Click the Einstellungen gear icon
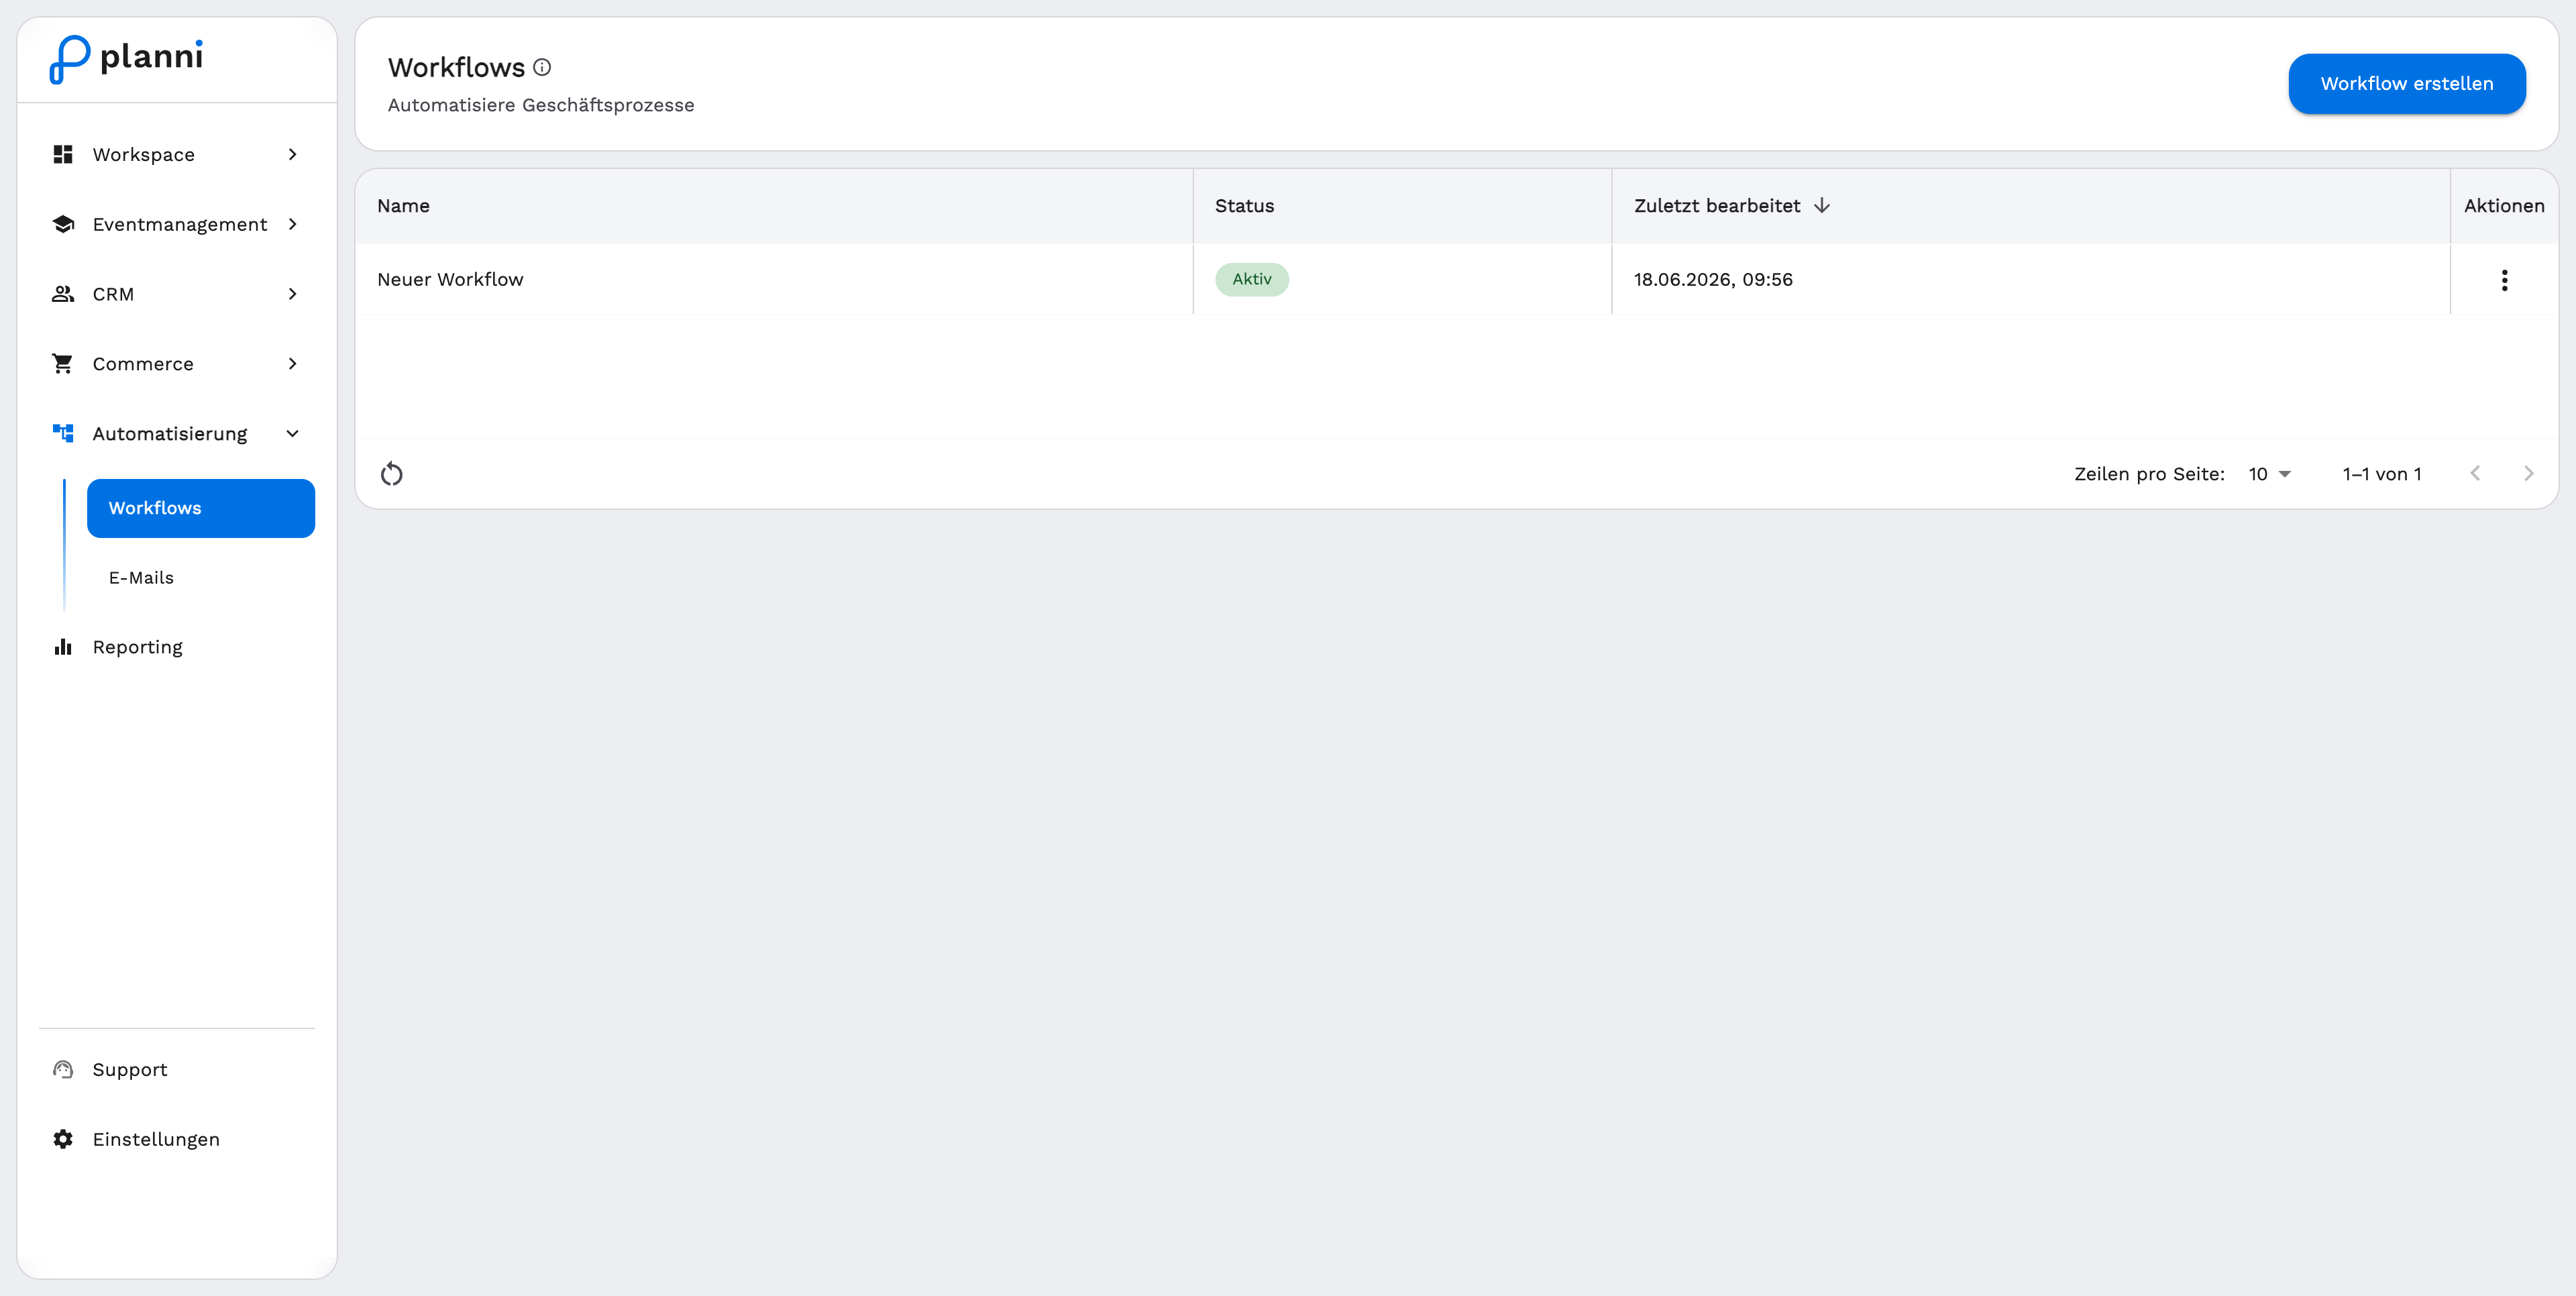2576x1296 pixels. click(x=63, y=1140)
